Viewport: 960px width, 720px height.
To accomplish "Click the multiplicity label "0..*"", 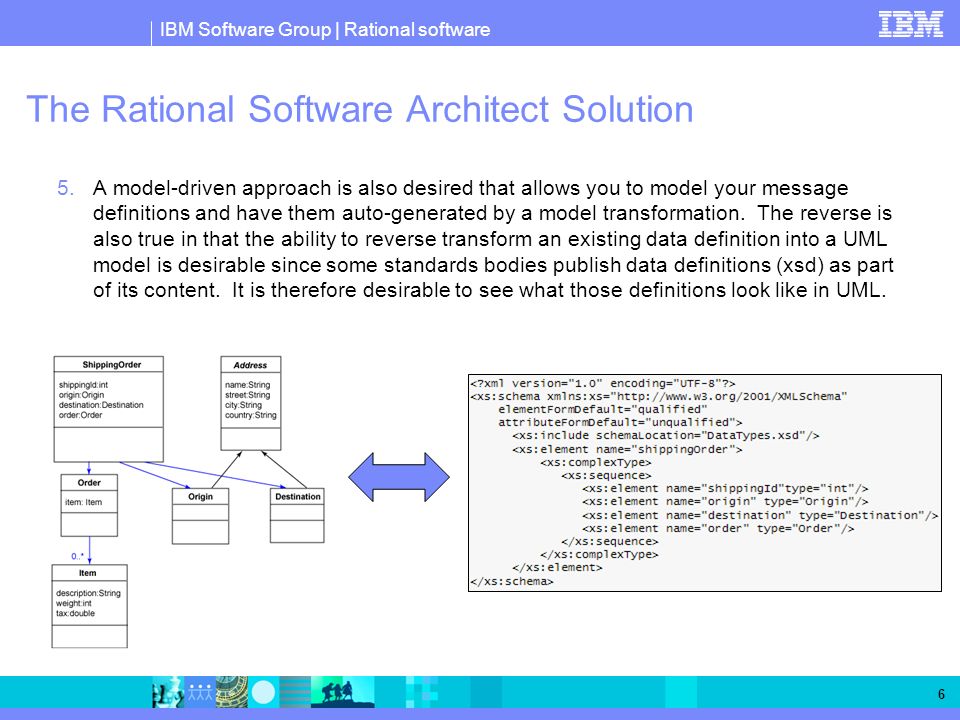I will pos(77,556).
